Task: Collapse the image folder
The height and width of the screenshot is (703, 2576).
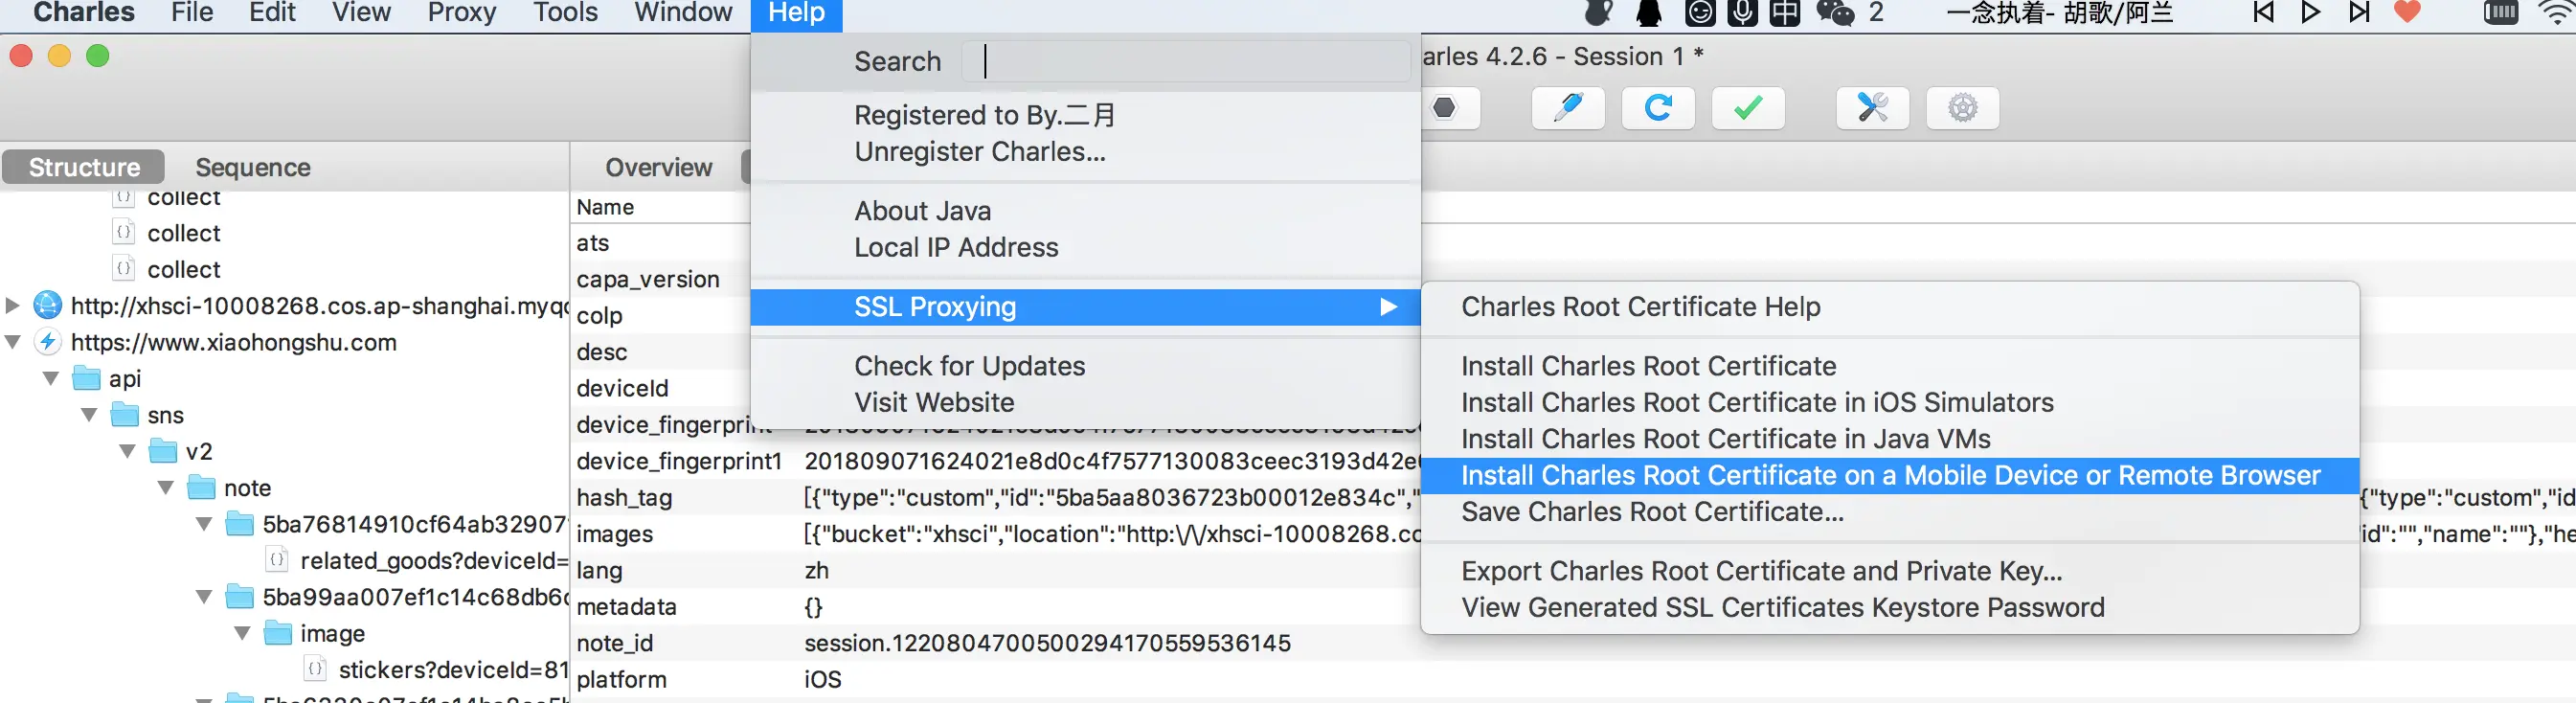Action: pos(242,633)
